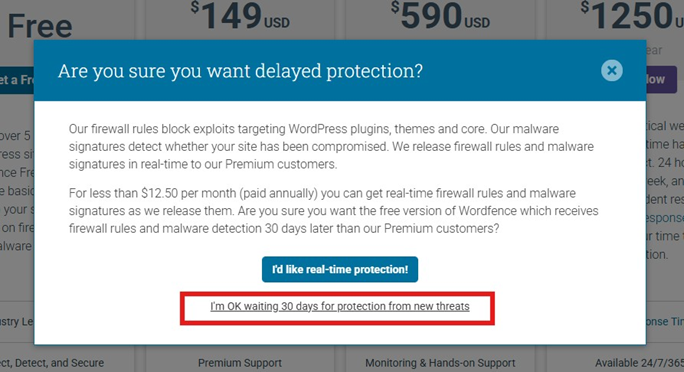Click the paragraph mentioning $12.50 per month
The width and height of the screenshot is (684, 372).
tap(333, 211)
